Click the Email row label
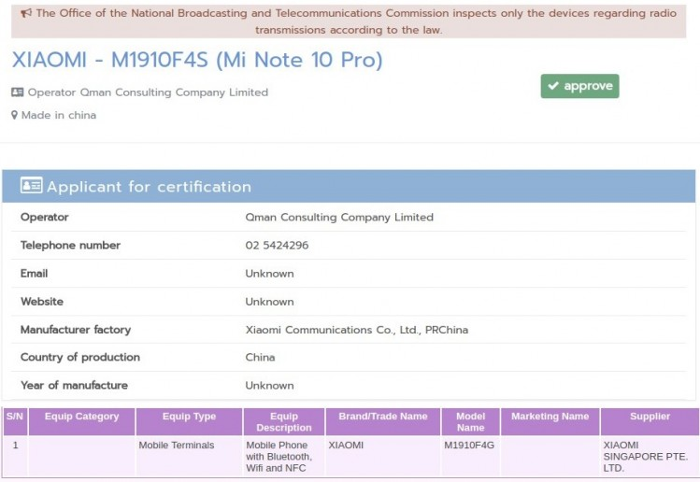 point(34,274)
